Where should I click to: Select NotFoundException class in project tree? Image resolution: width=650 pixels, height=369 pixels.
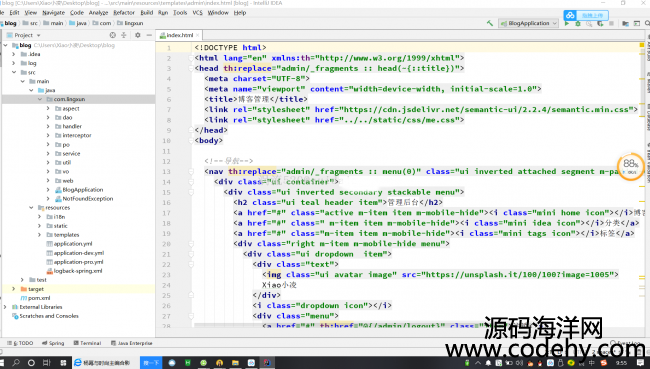pyautogui.click(x=87, y=199)
